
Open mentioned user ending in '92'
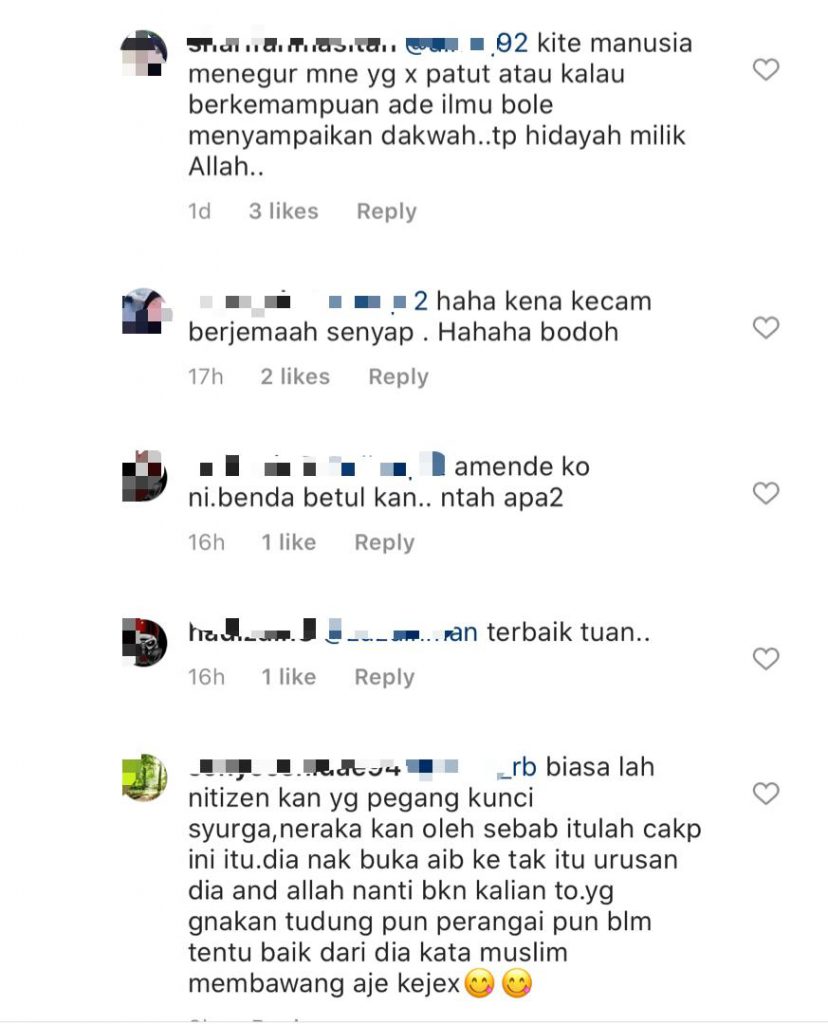pyautogui.click(x=466, y=44)
